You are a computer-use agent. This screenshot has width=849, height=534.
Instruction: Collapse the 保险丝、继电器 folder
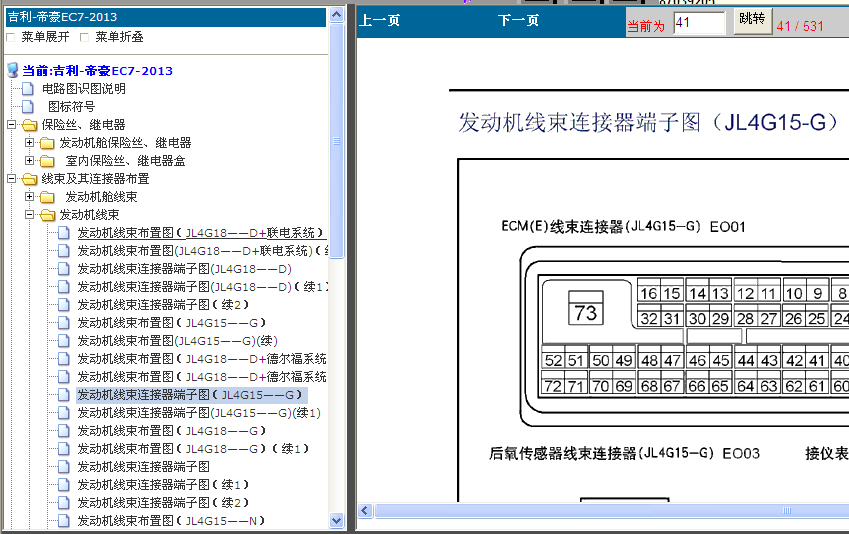11,125
